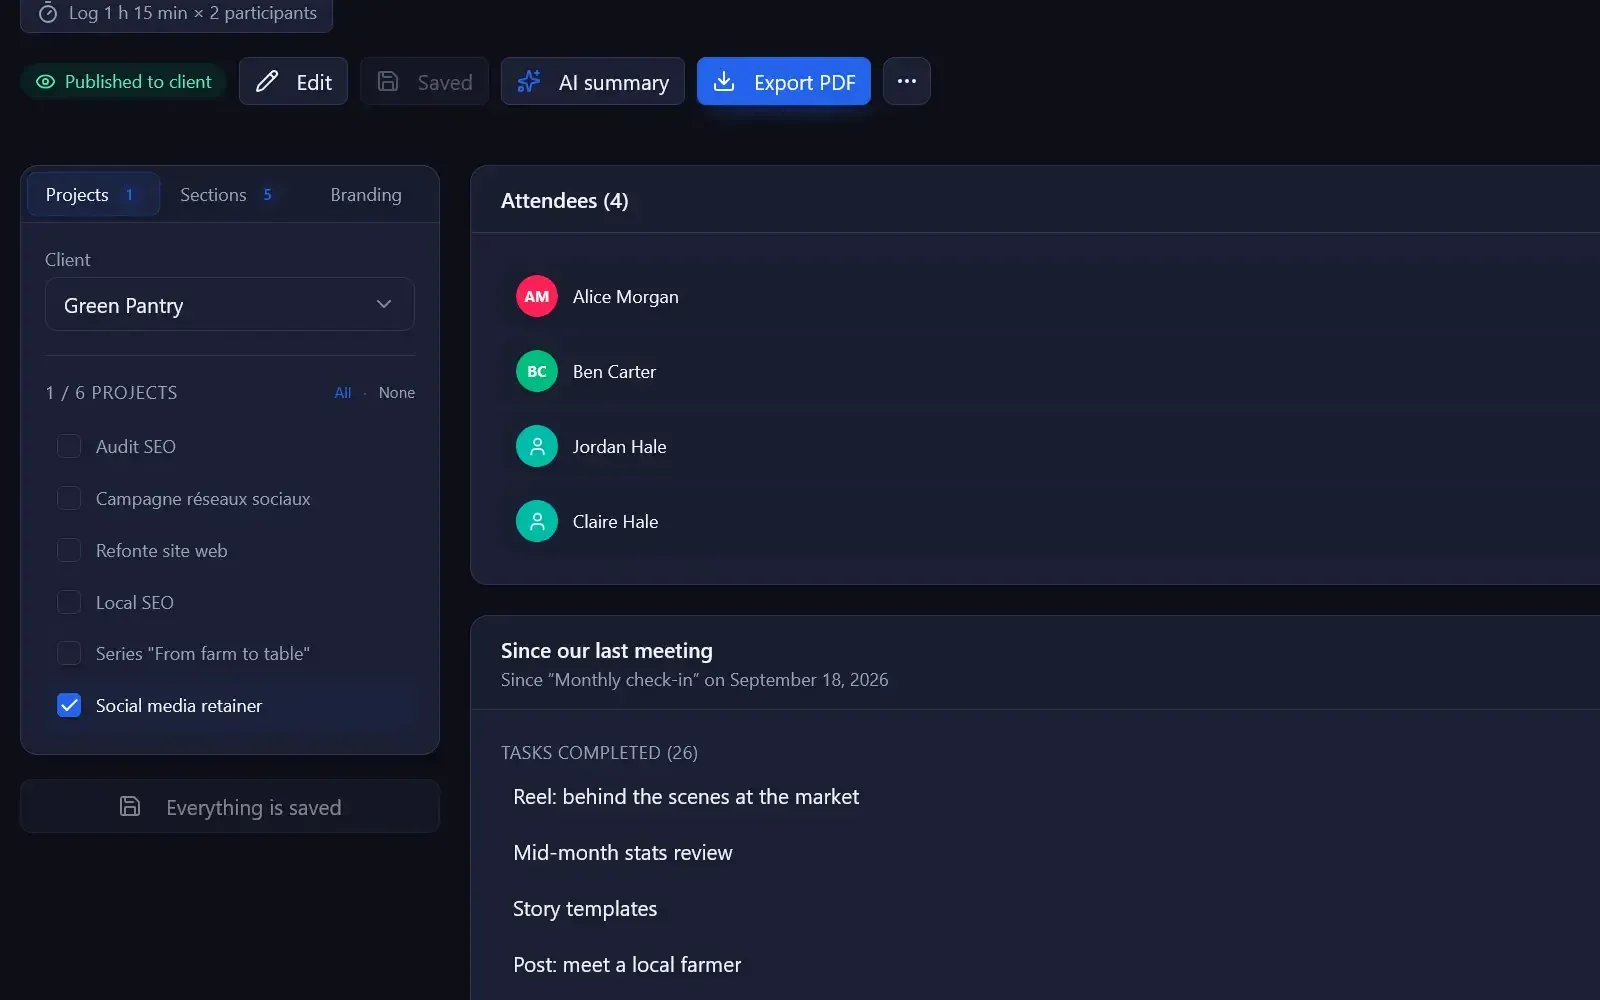
Task: Click task "Mid-month stats review"
Action: pos(623,853)
